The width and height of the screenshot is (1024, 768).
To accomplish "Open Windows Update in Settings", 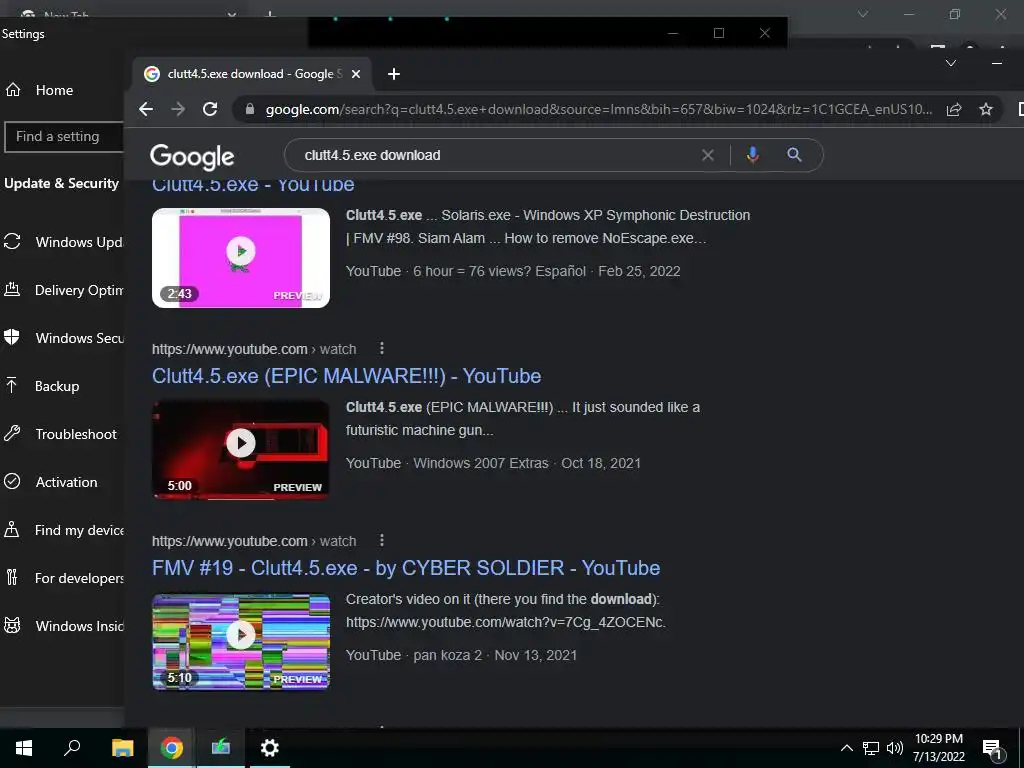I will coord(62,242).
